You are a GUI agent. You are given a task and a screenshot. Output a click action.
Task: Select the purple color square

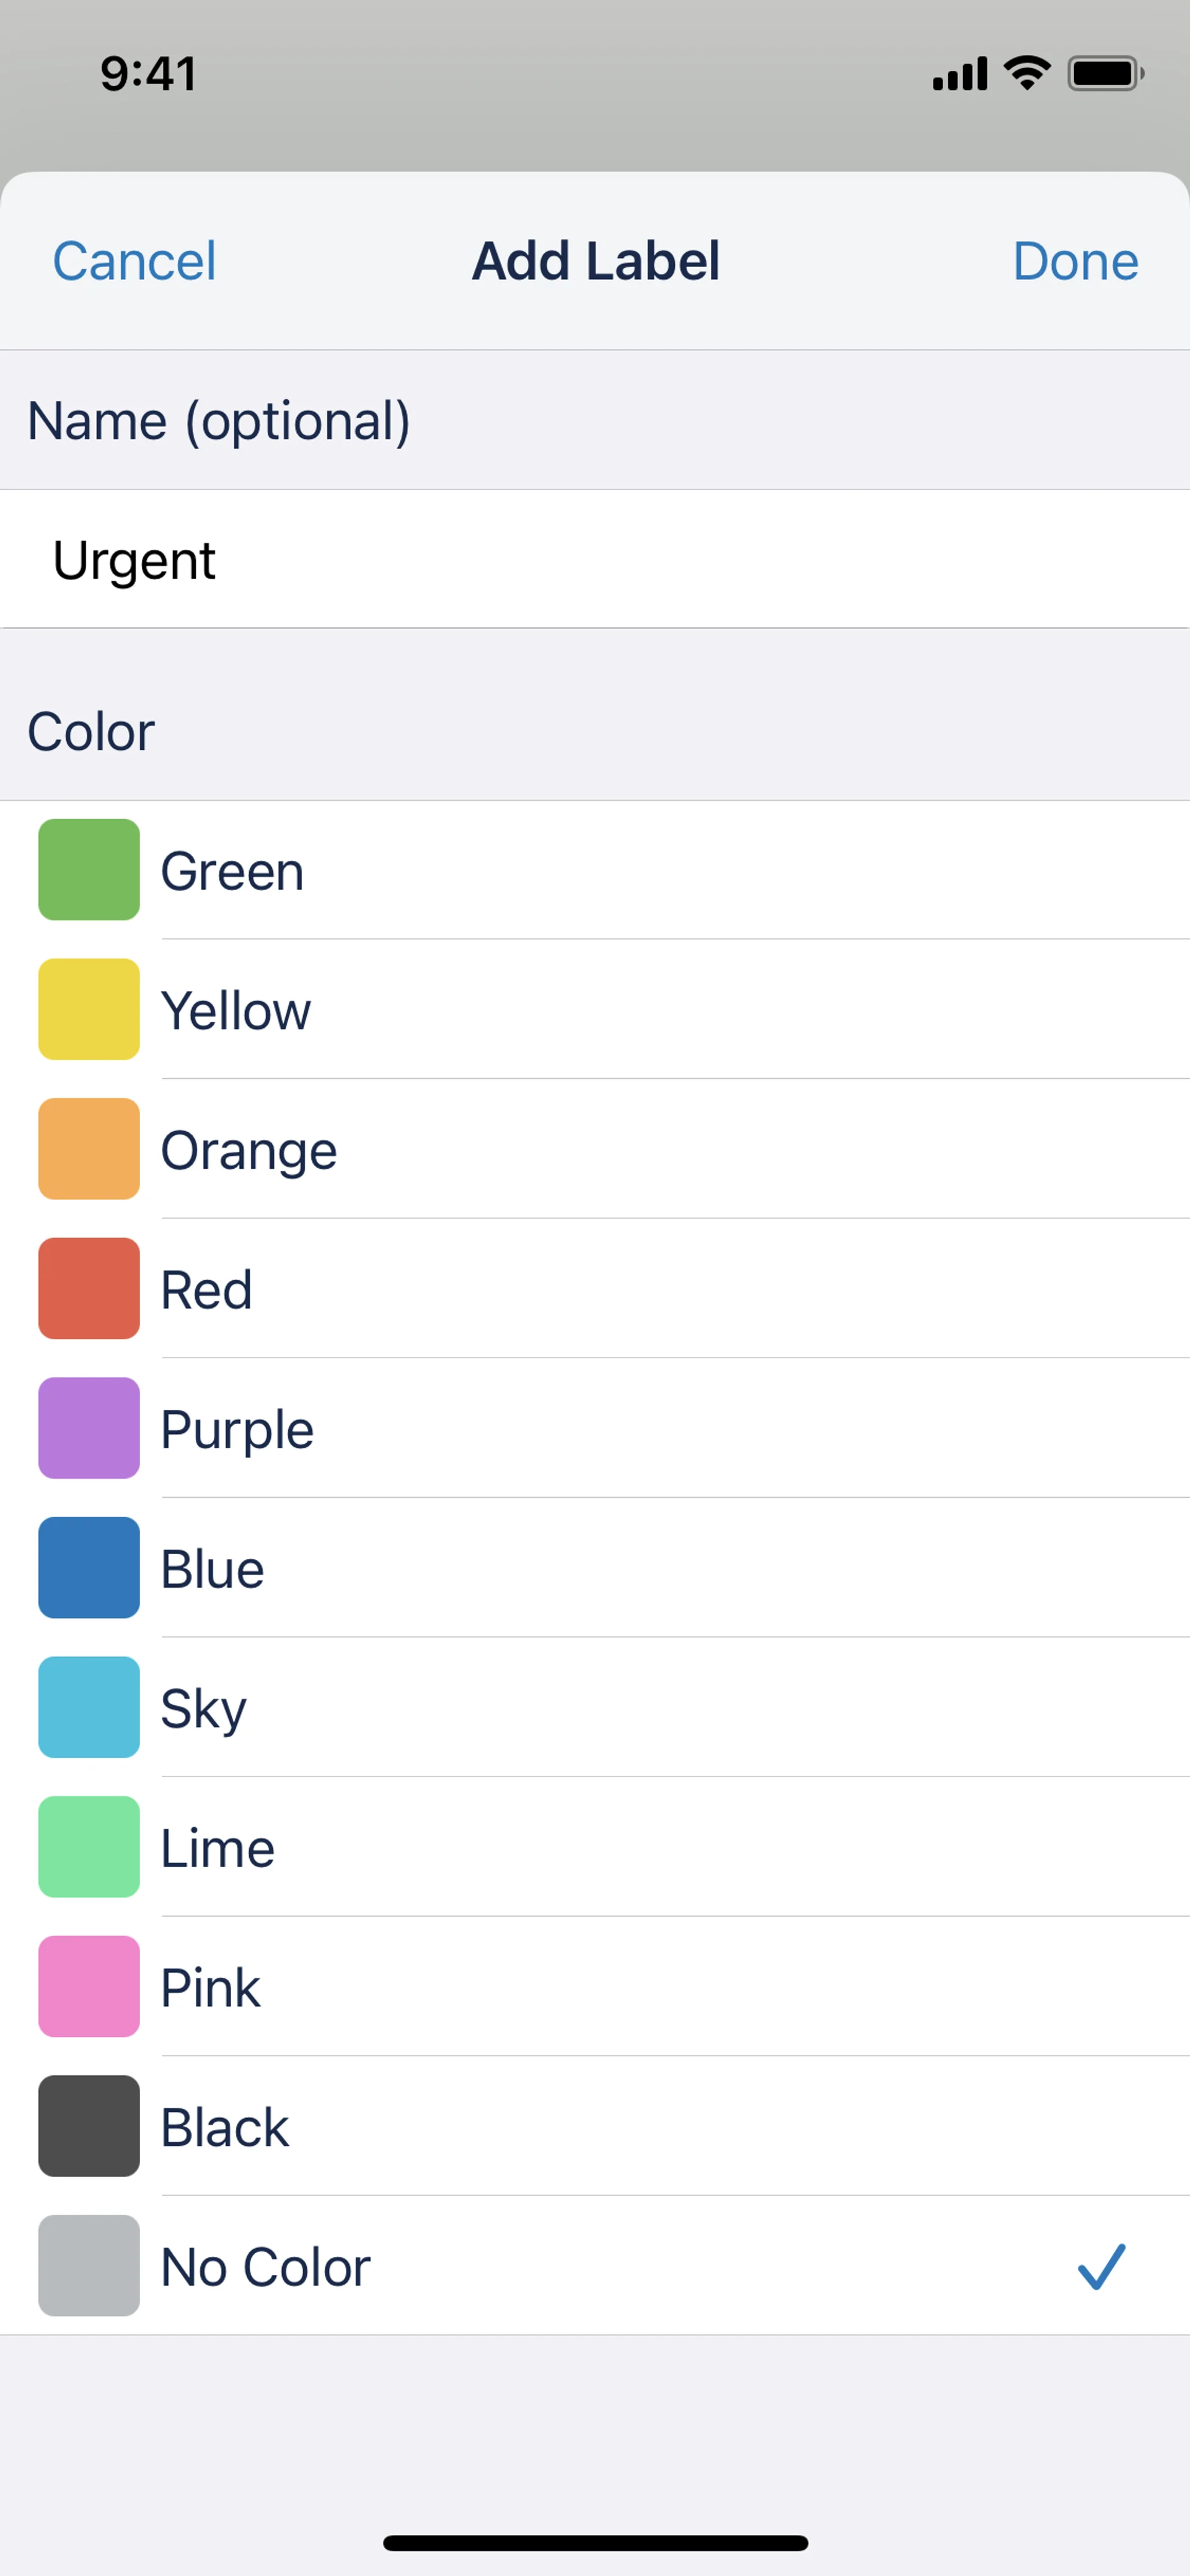coord(88,1428)
